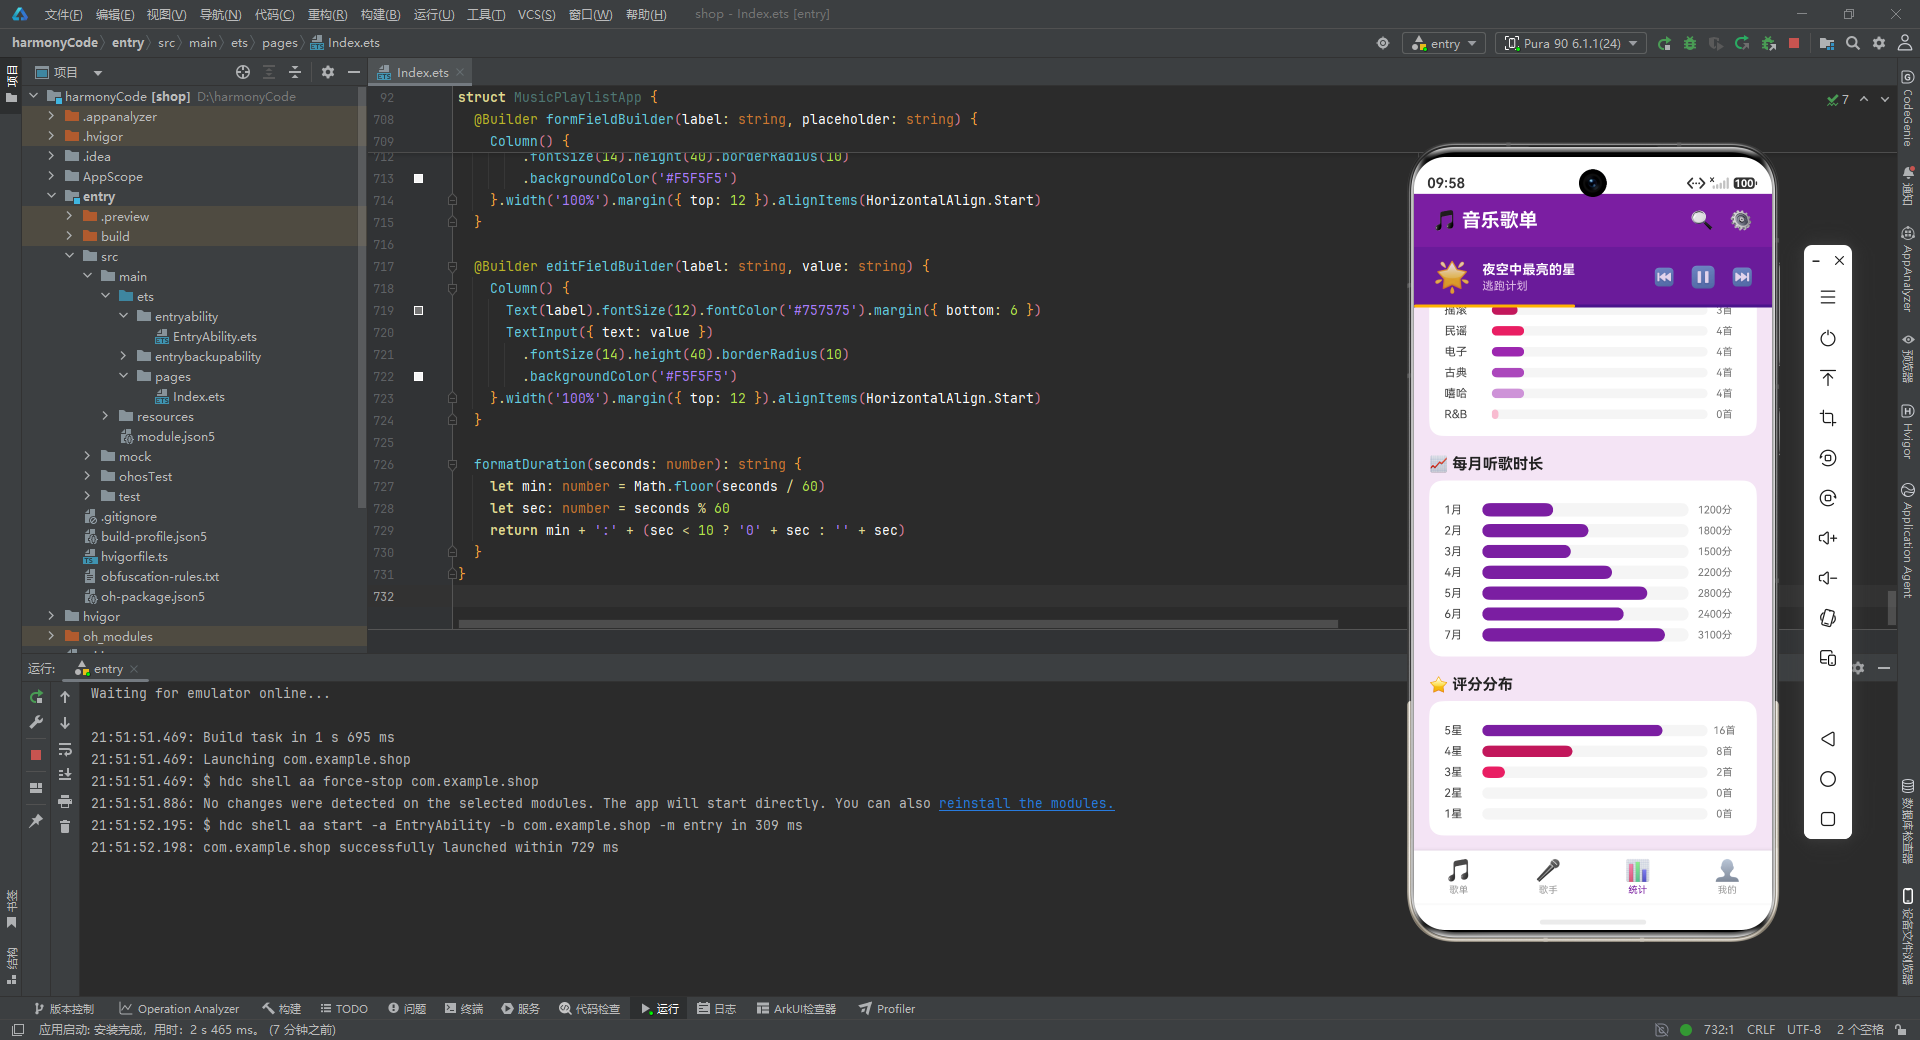
Task: Attach debugger to process icon
Action: pyautogui.click(x=1768, y=43)
